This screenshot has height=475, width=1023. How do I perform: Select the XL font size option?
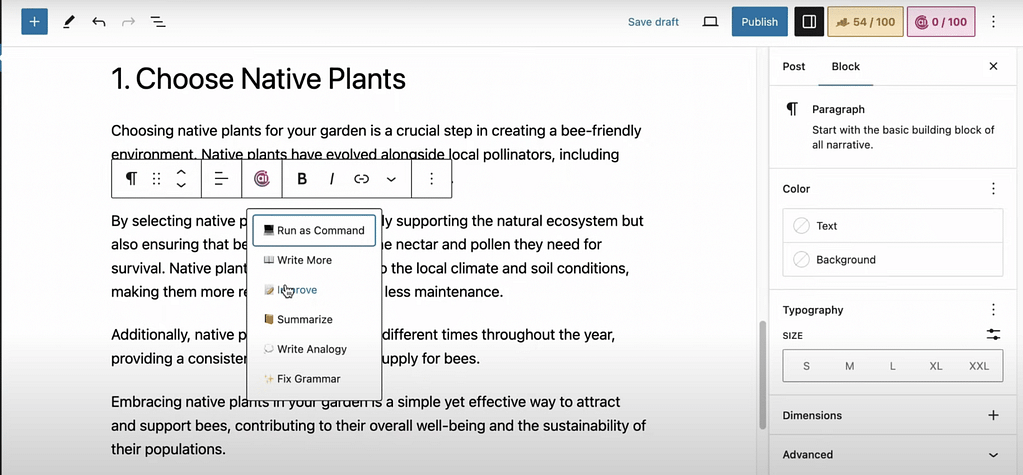[935, 366]
